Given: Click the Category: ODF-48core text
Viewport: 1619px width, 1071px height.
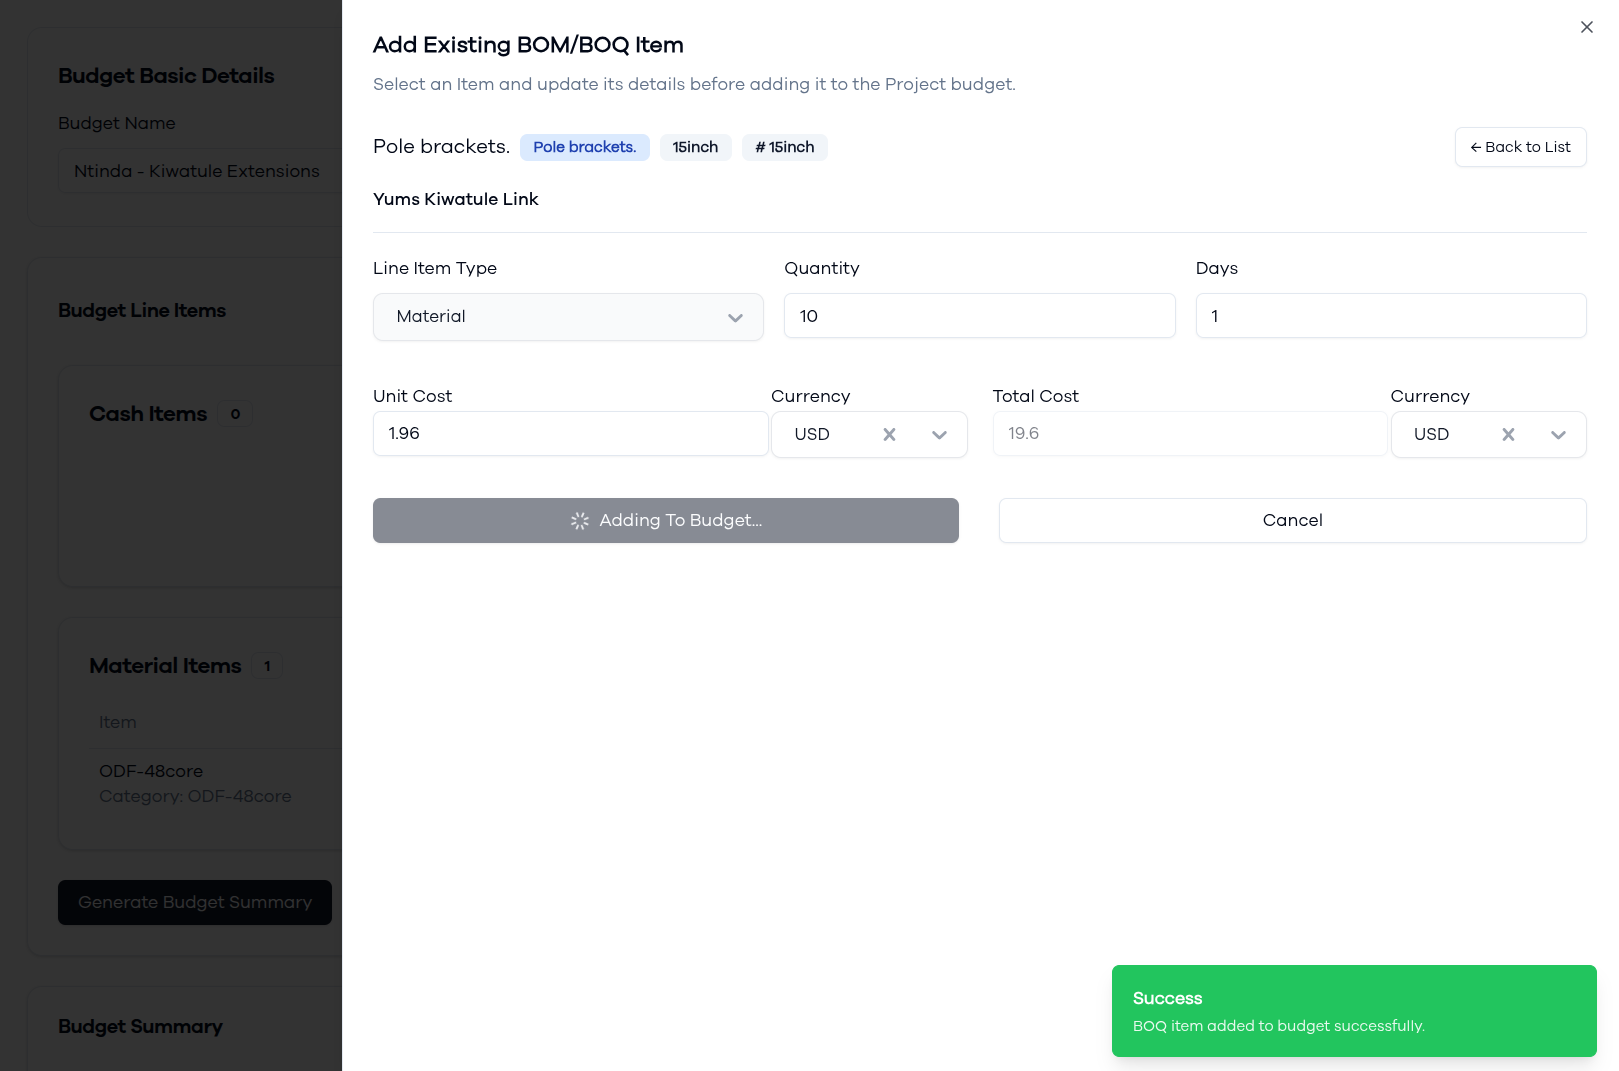Looking at the screenshot, I should [x=195, y=796].
